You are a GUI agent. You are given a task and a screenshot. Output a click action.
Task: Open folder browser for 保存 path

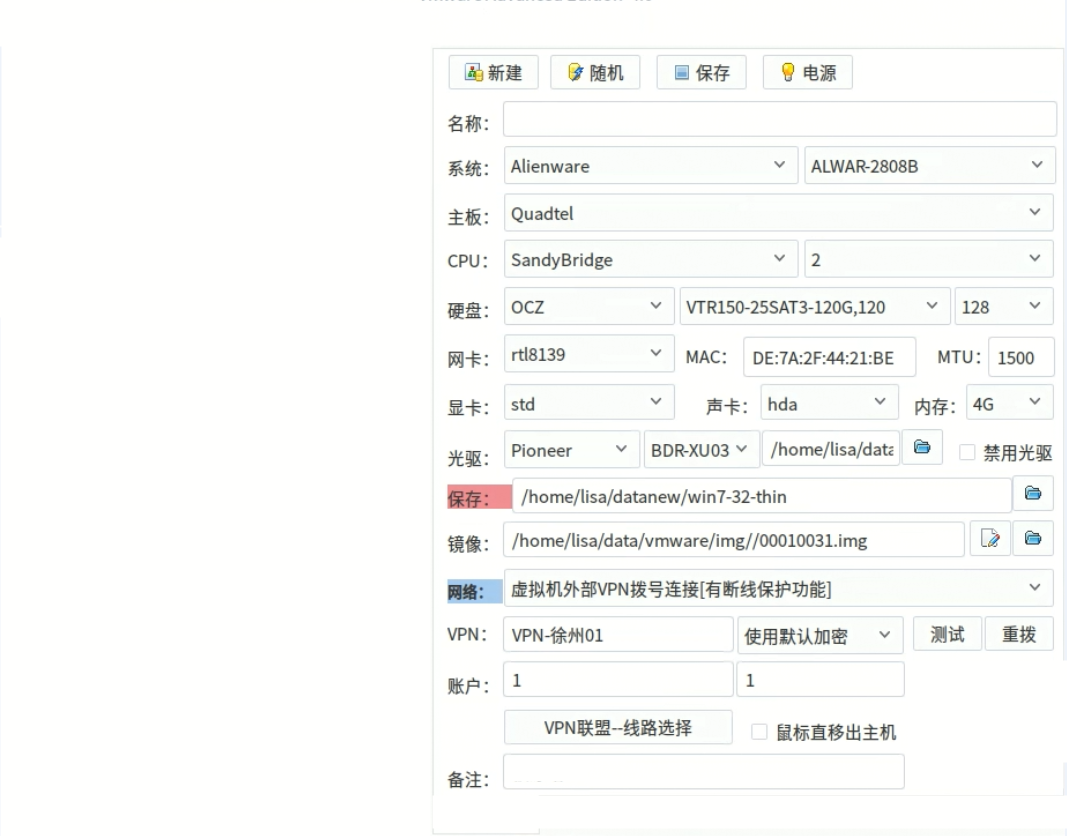click(x=1034, y=493)
